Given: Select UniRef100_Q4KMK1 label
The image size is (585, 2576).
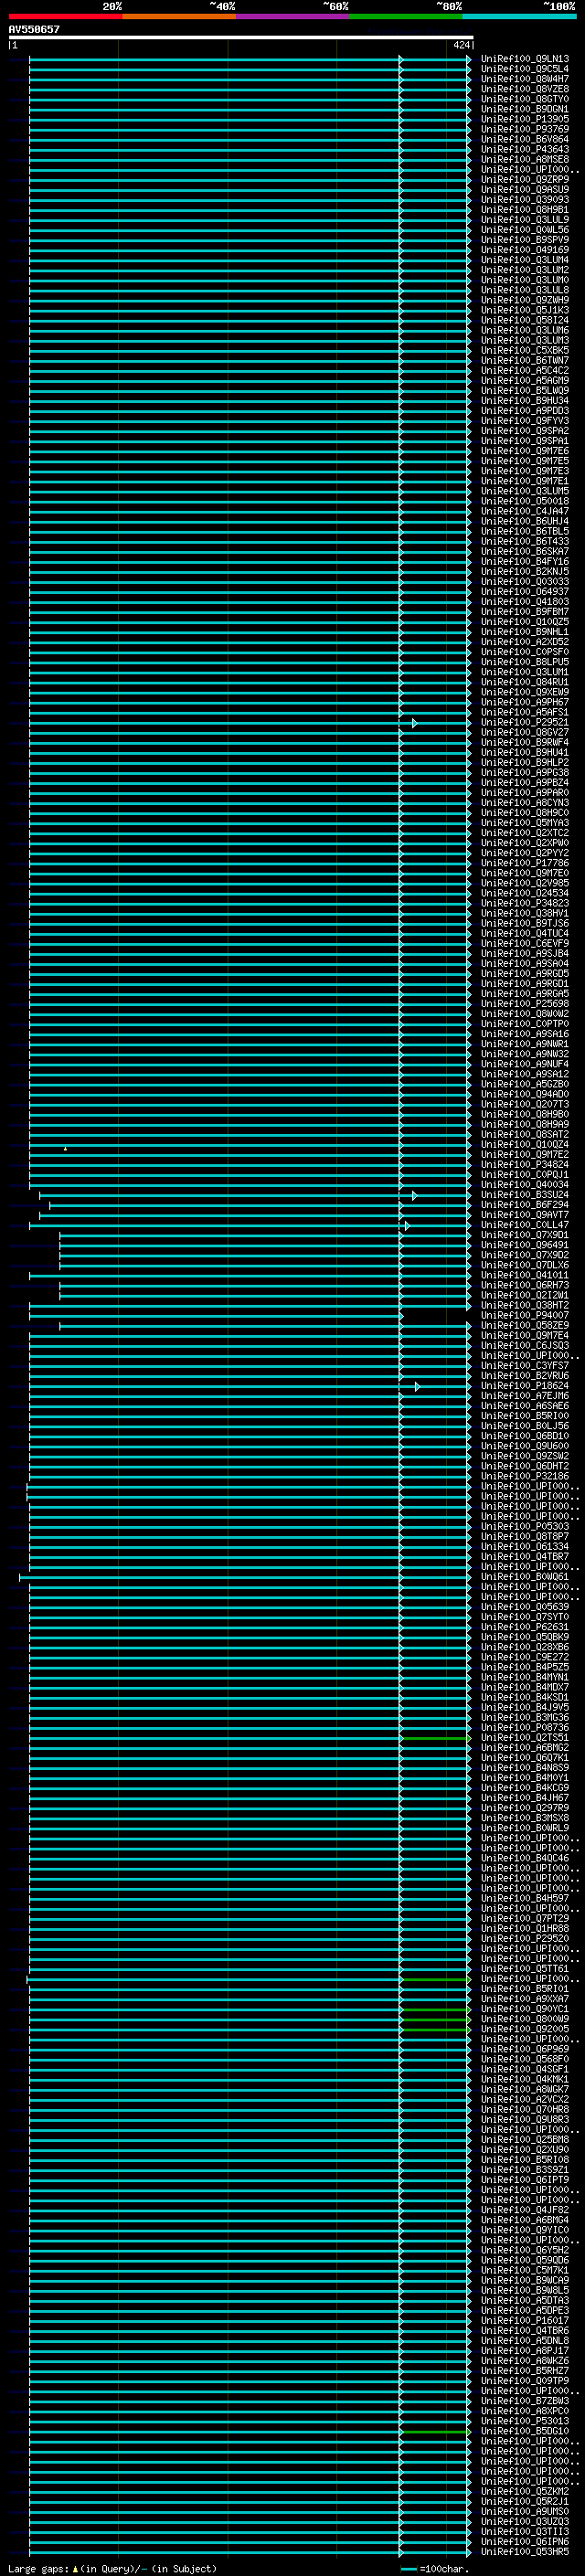Looking at the screenshot, I should 525,2079.
